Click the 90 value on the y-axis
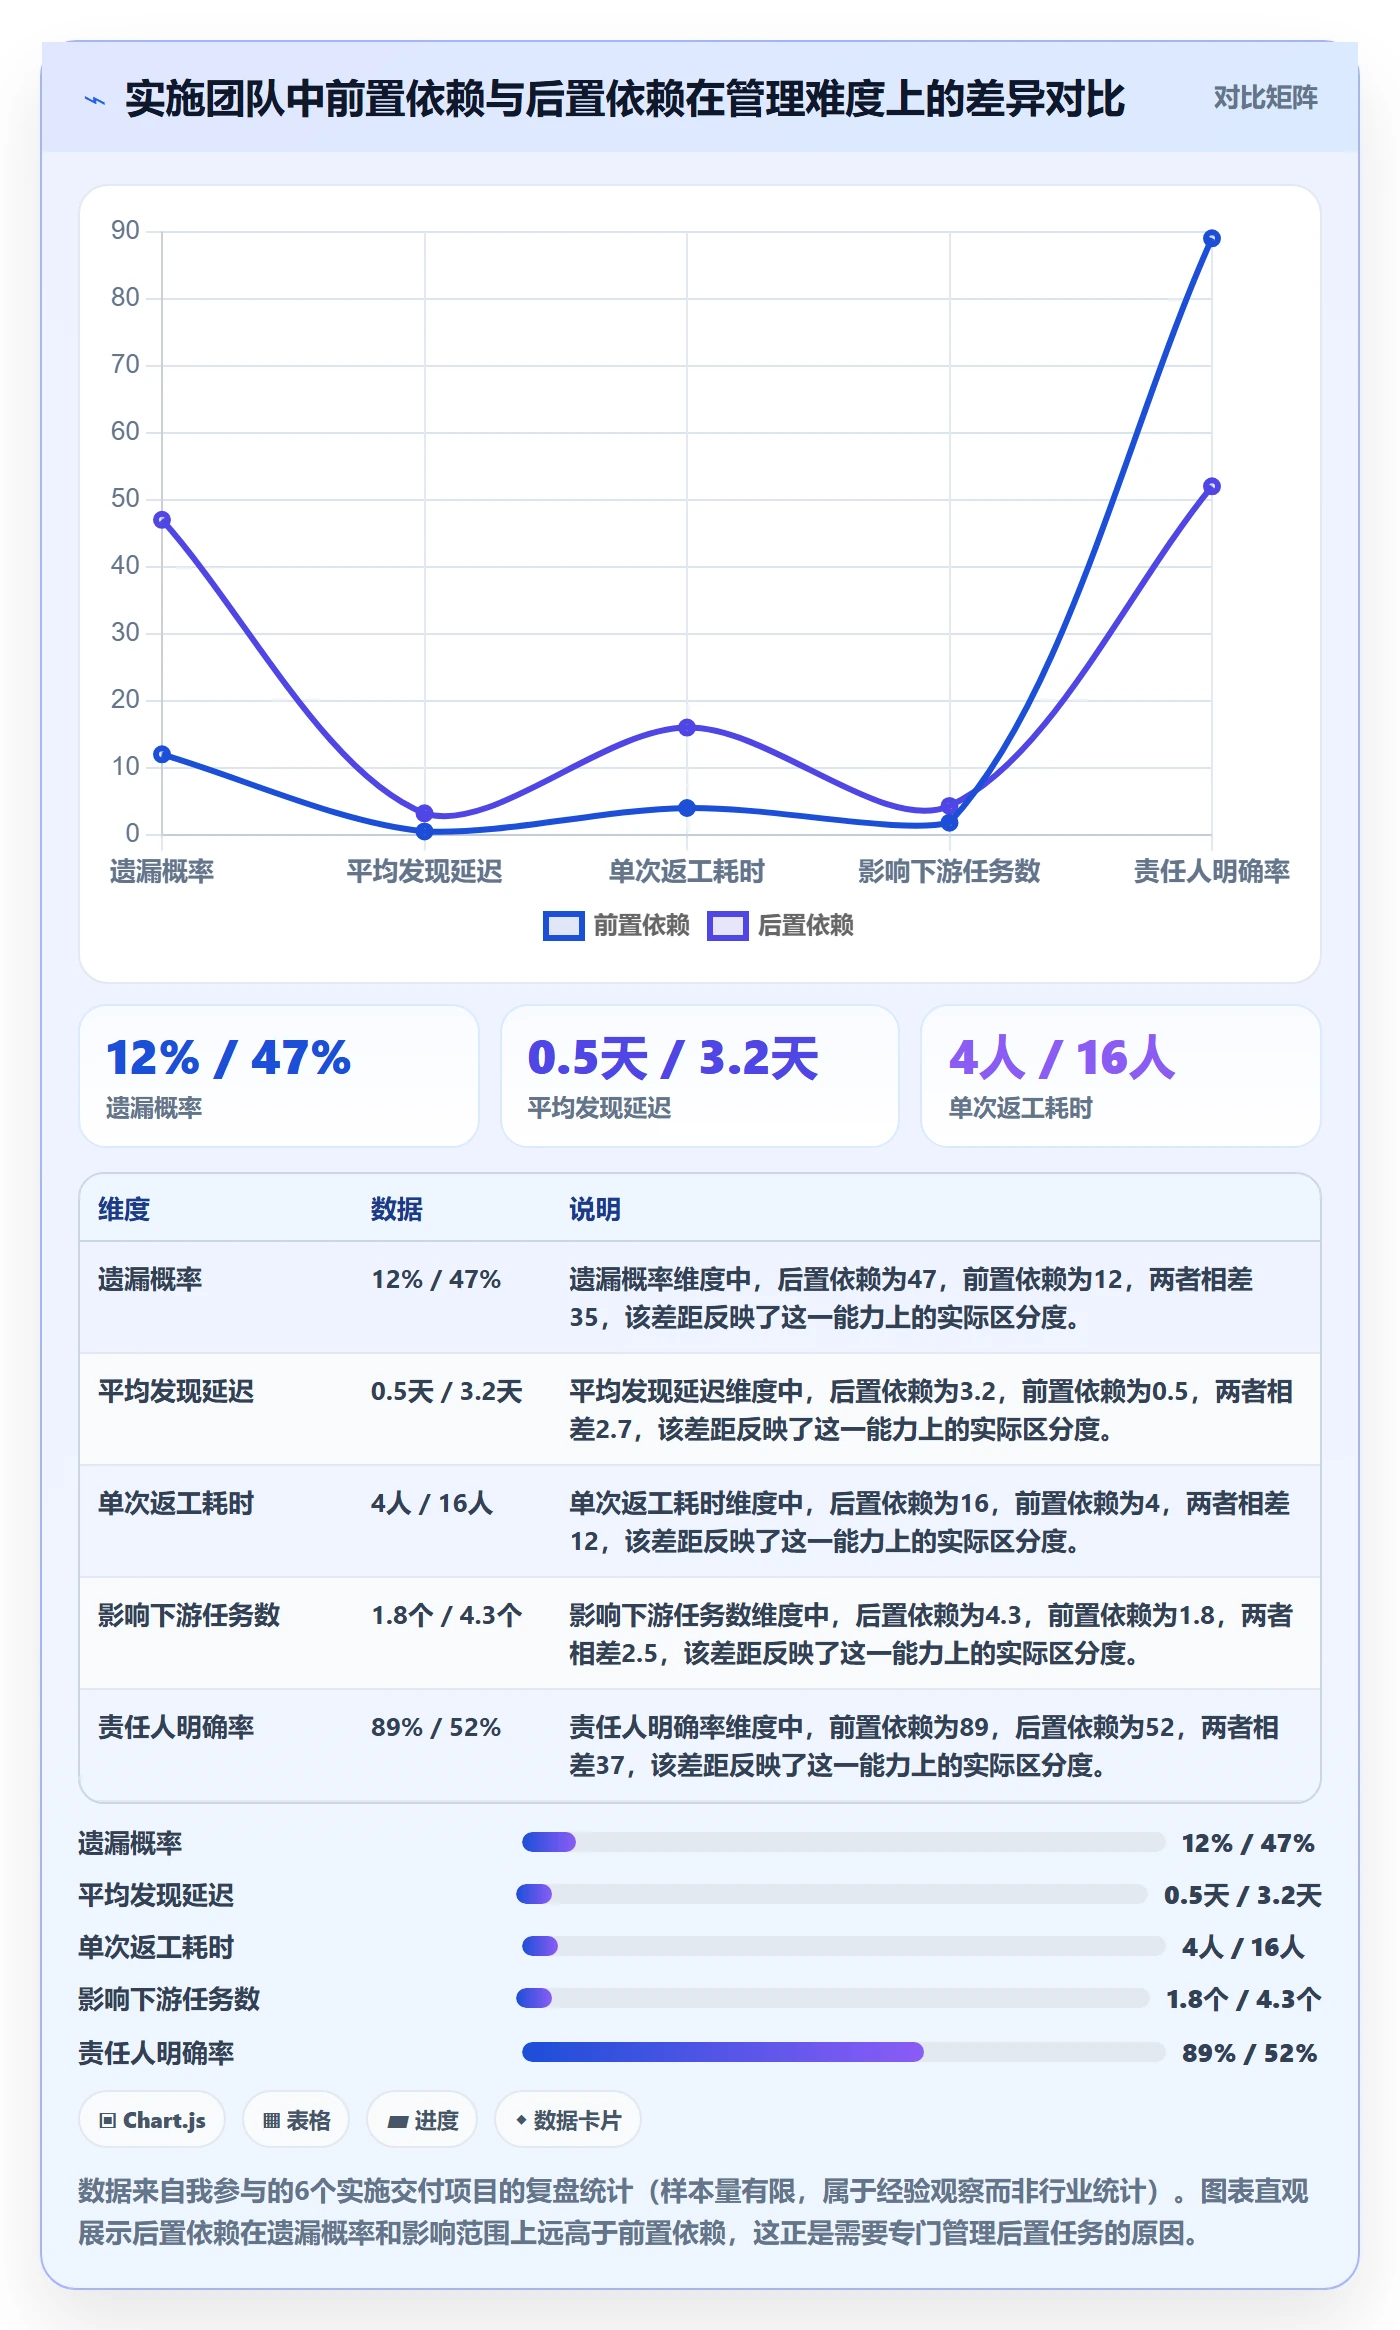This screenshot has height=2330, width=1400. coord(125,231)
